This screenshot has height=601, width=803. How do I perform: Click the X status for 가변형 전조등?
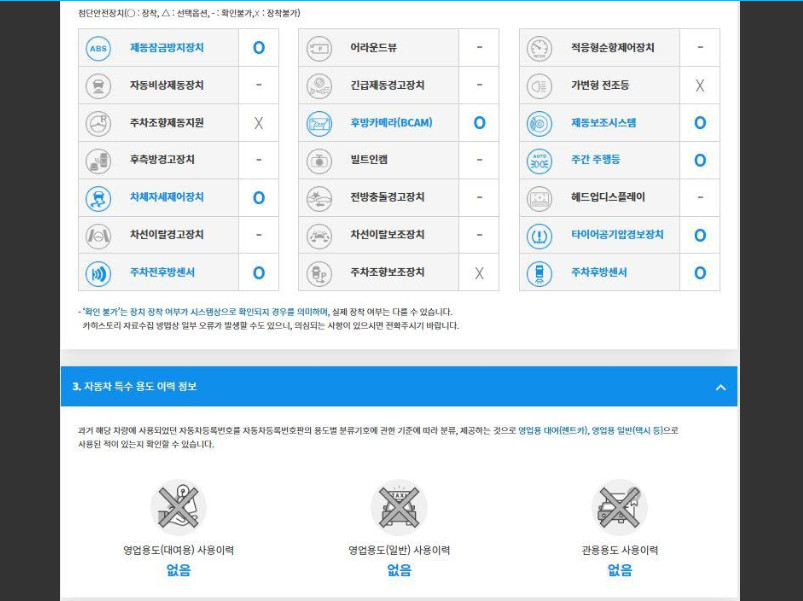click(699, 86)
